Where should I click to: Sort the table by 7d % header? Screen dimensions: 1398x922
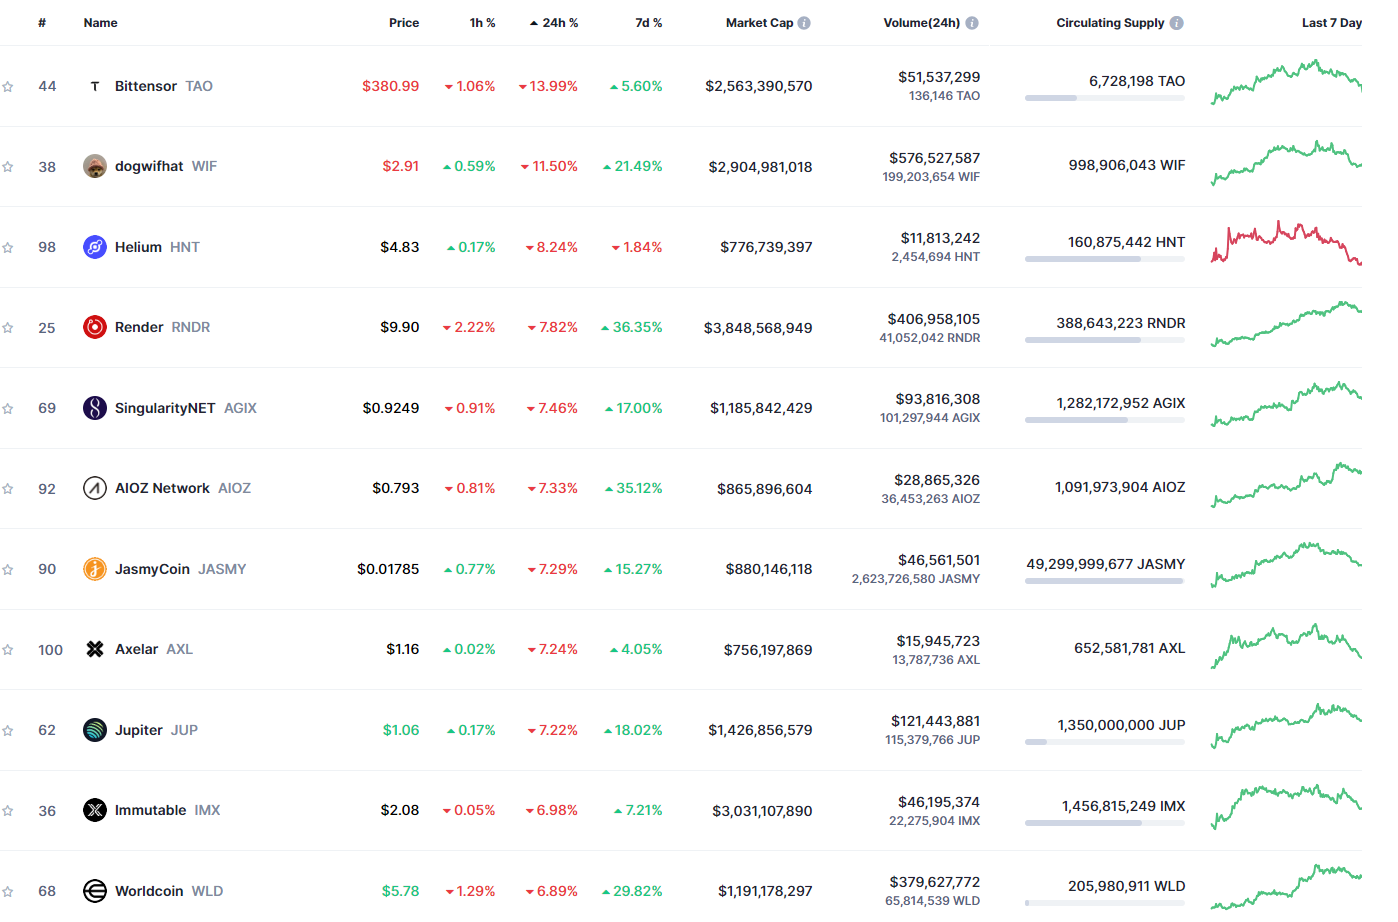pyautogui.click(x=648, y=23)
